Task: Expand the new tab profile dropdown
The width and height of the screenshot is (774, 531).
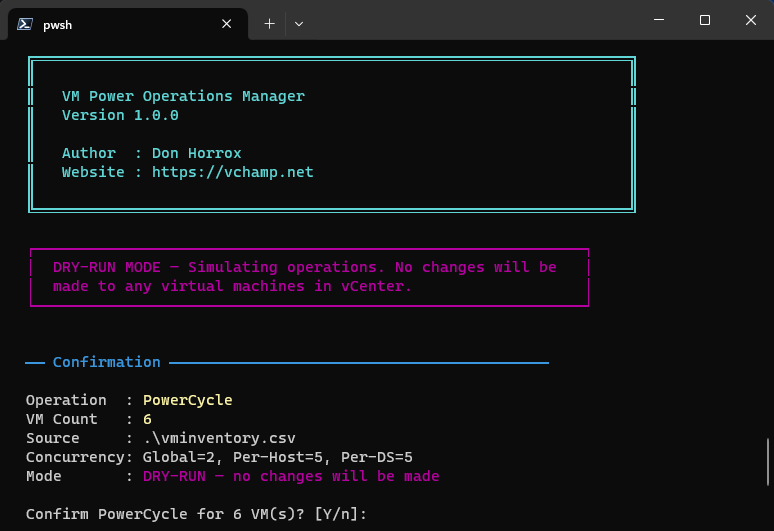Action: 298,24
